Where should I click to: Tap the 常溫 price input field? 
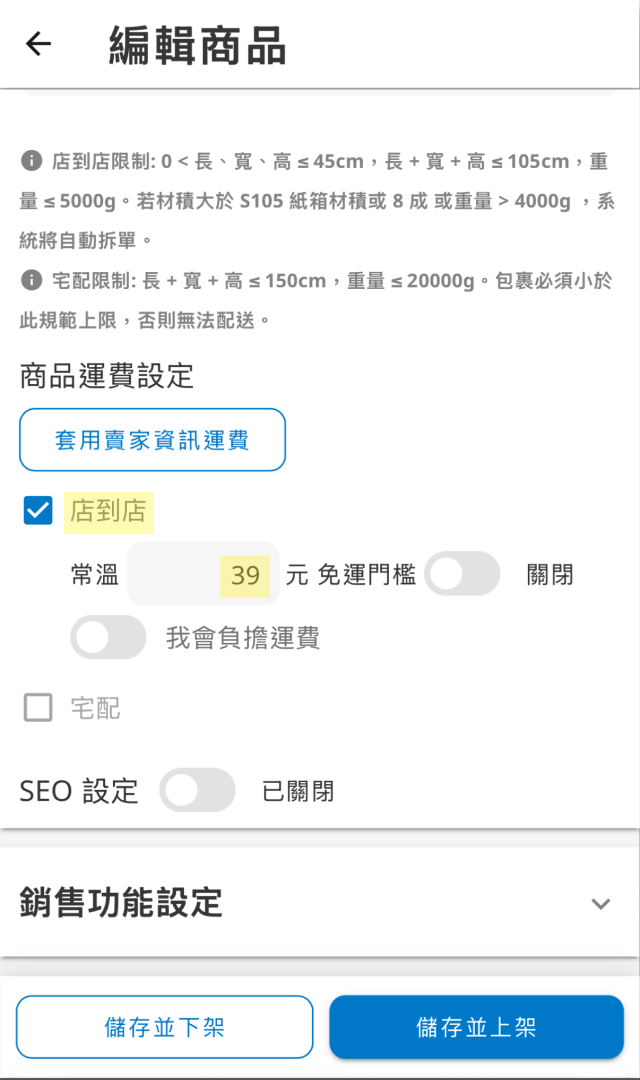[200, 574]
